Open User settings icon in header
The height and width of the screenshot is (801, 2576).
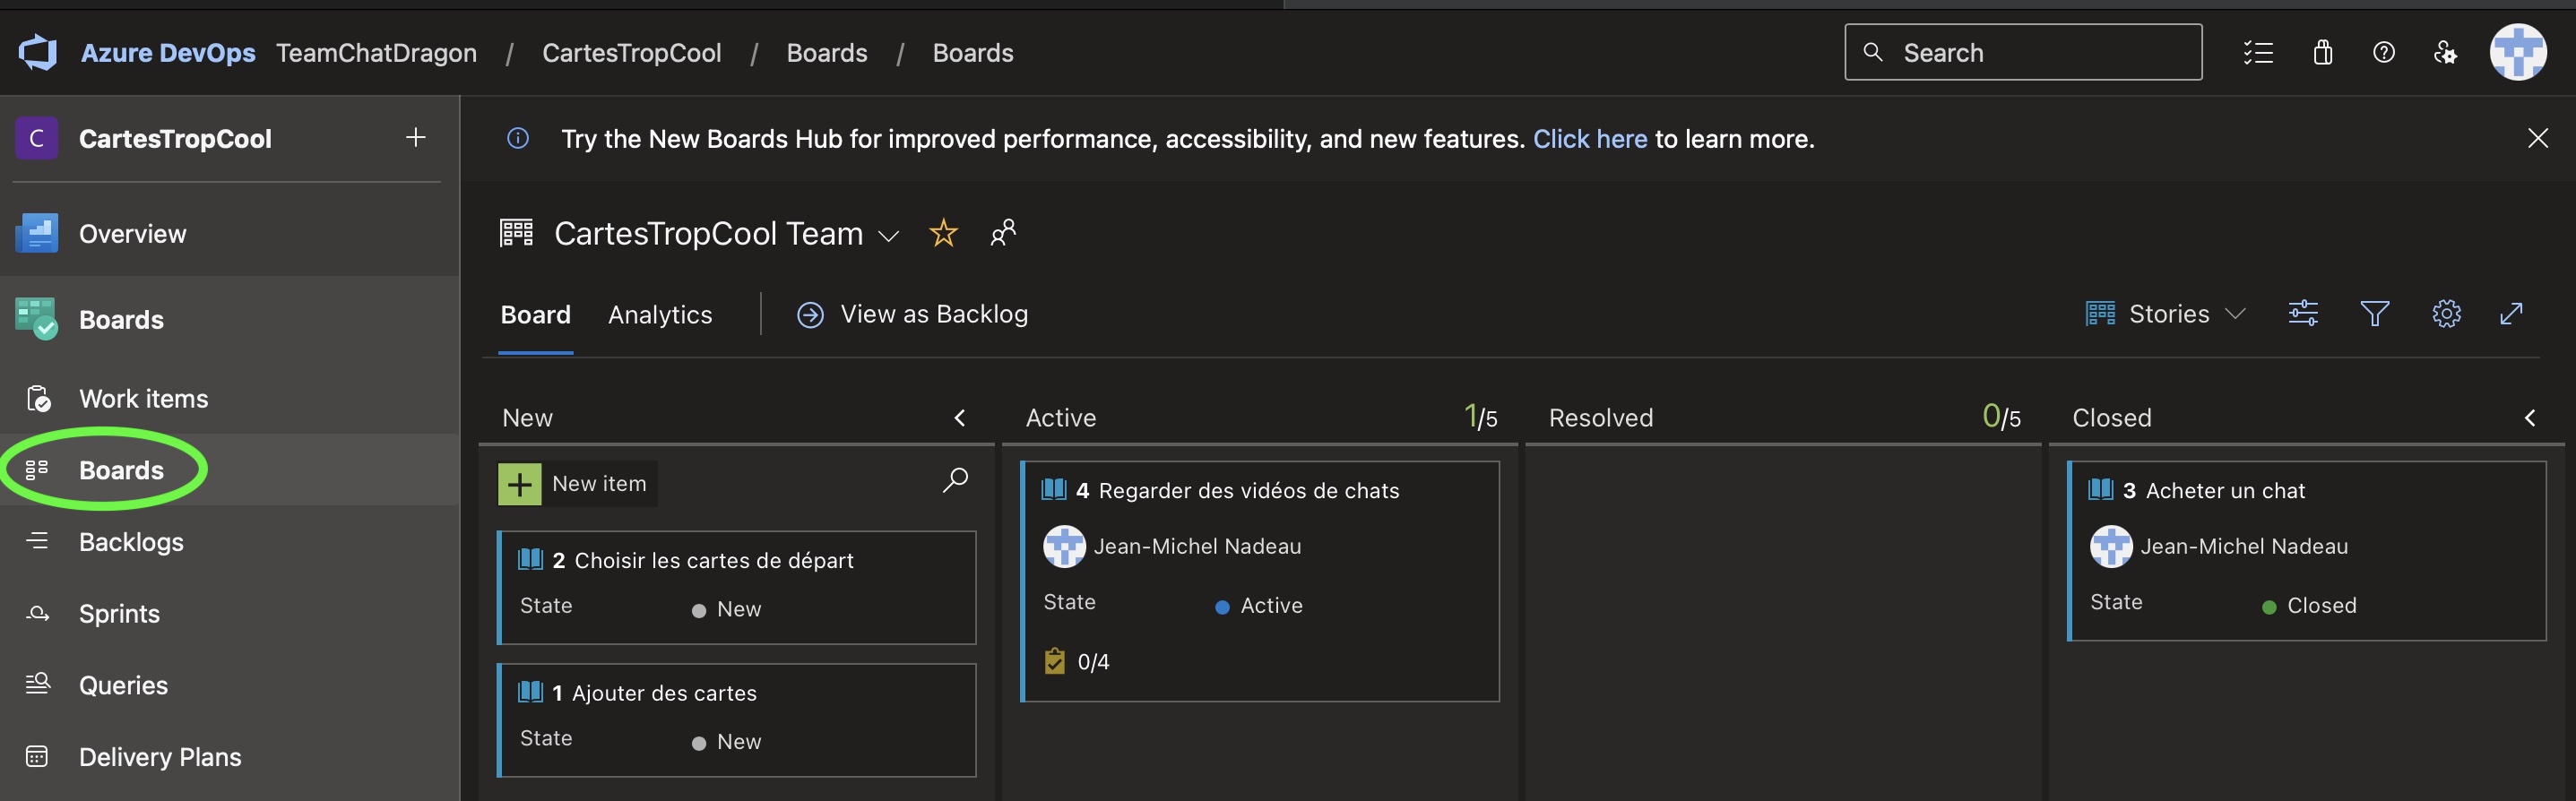(x=2445, y=52)
